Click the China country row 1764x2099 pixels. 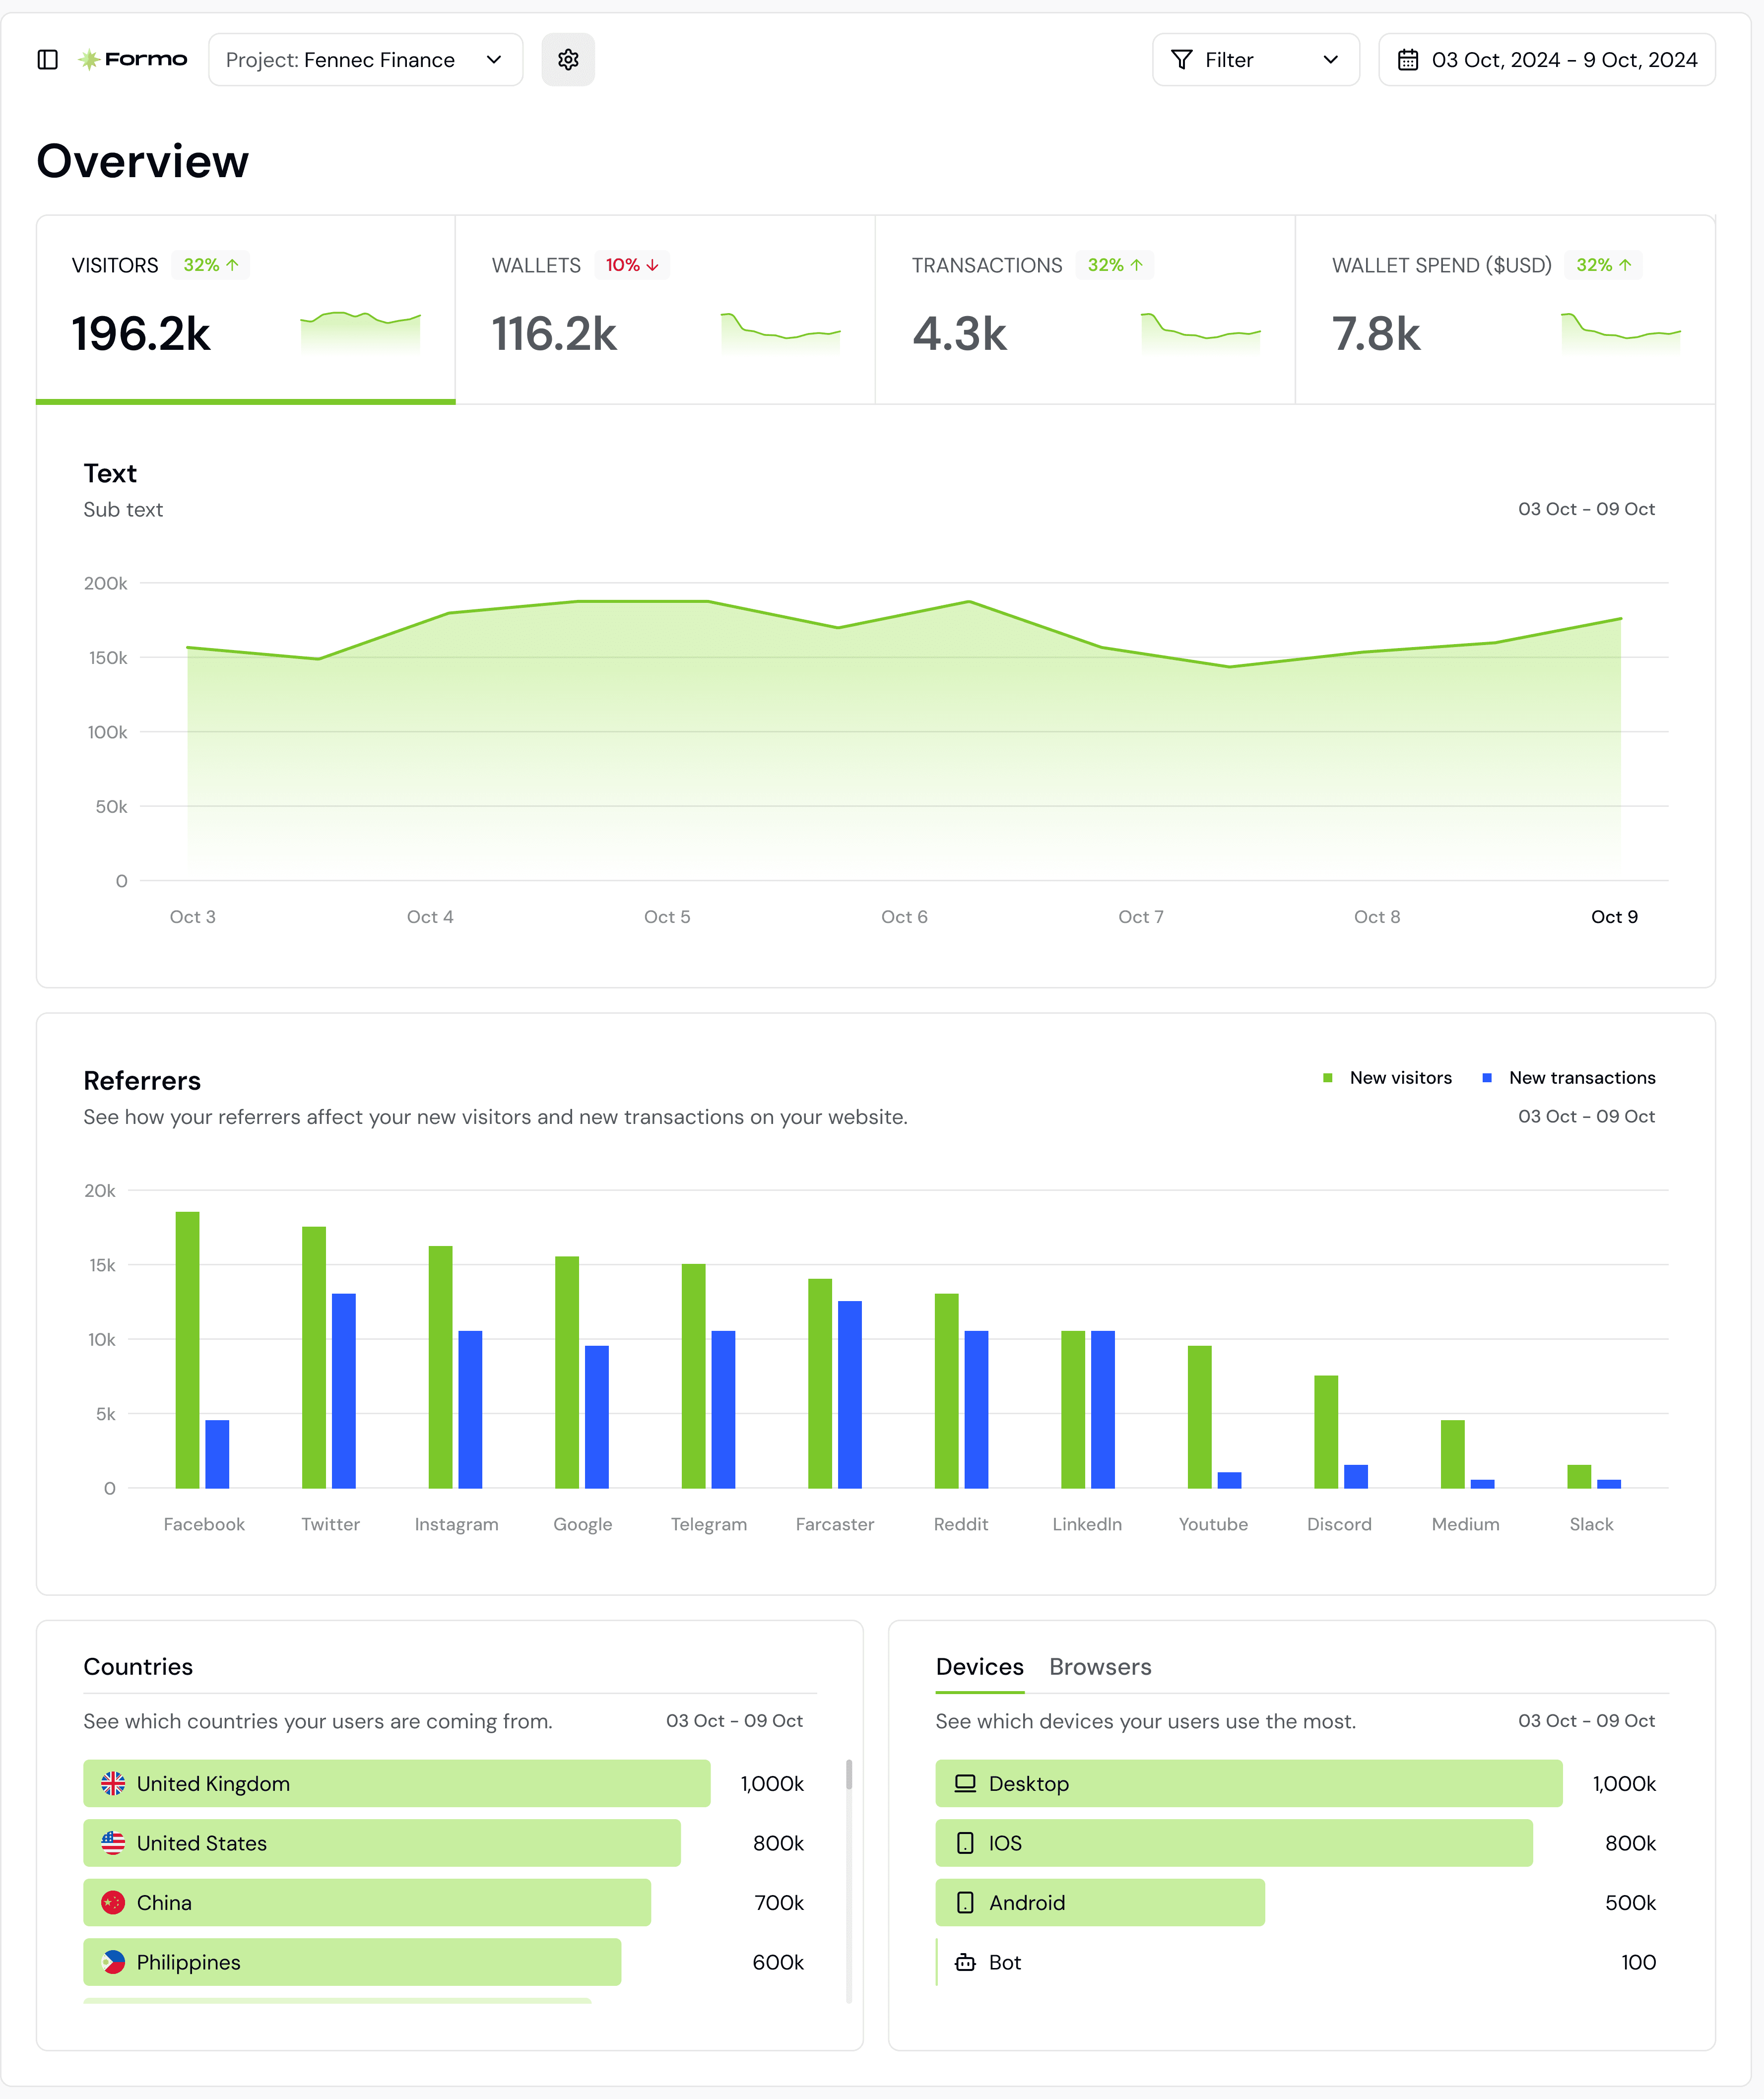coord(443,1903)
